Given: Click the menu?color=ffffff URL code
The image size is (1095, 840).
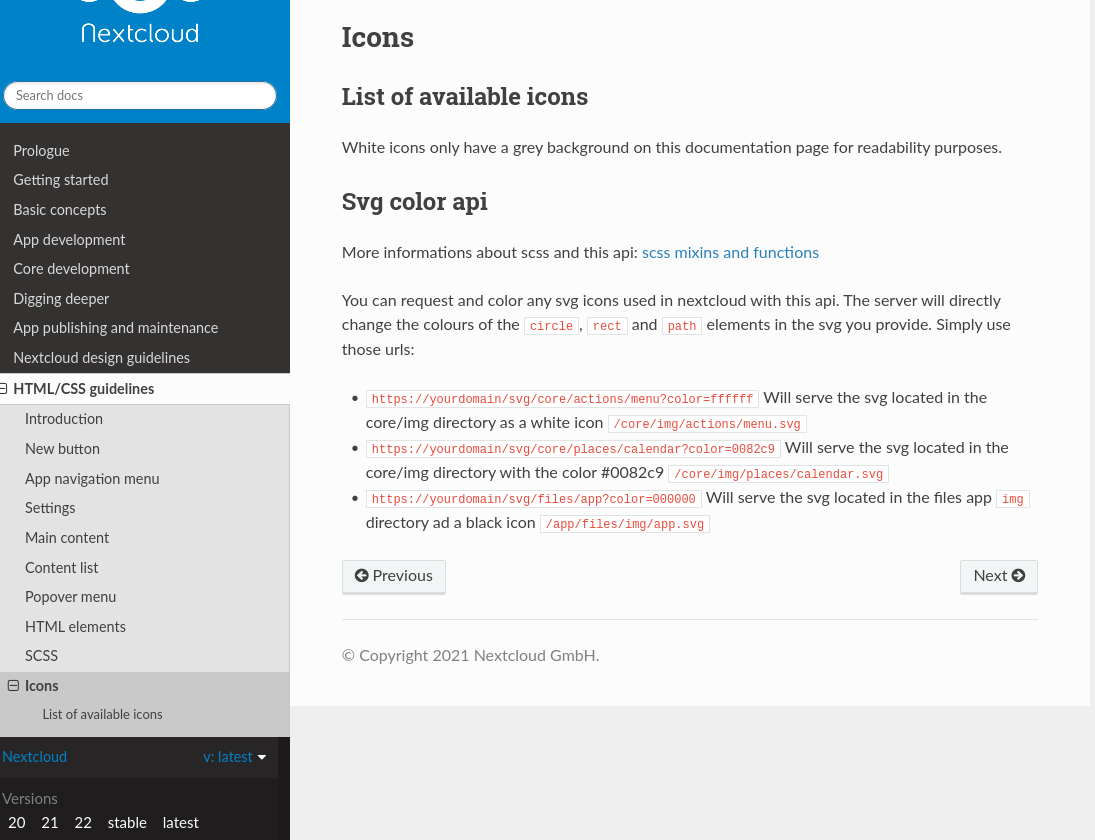Looking at the screenshot, I should click(562, 399).
